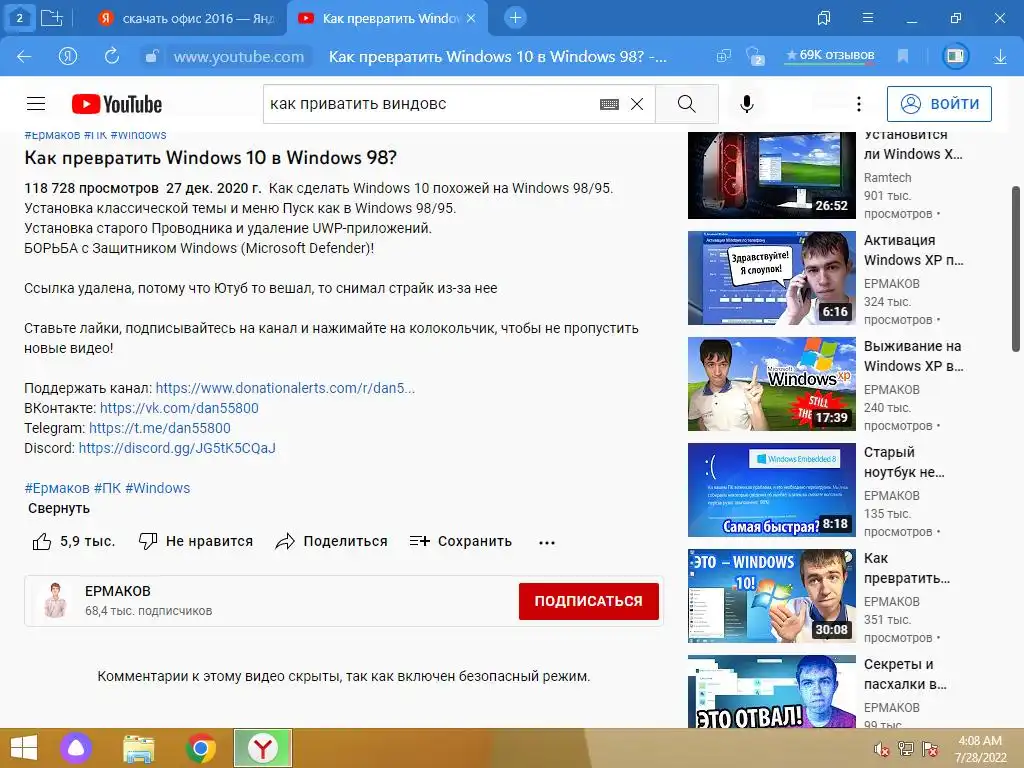
Task: Open the ЕРМАКОВ channel name link
Action: 118,591
